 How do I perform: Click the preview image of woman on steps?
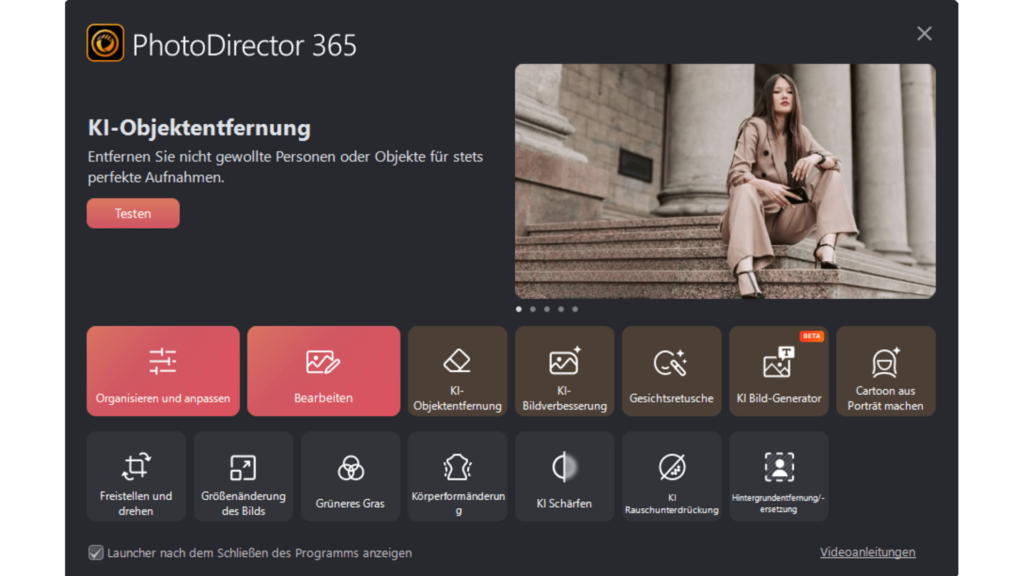pos(725,181)
